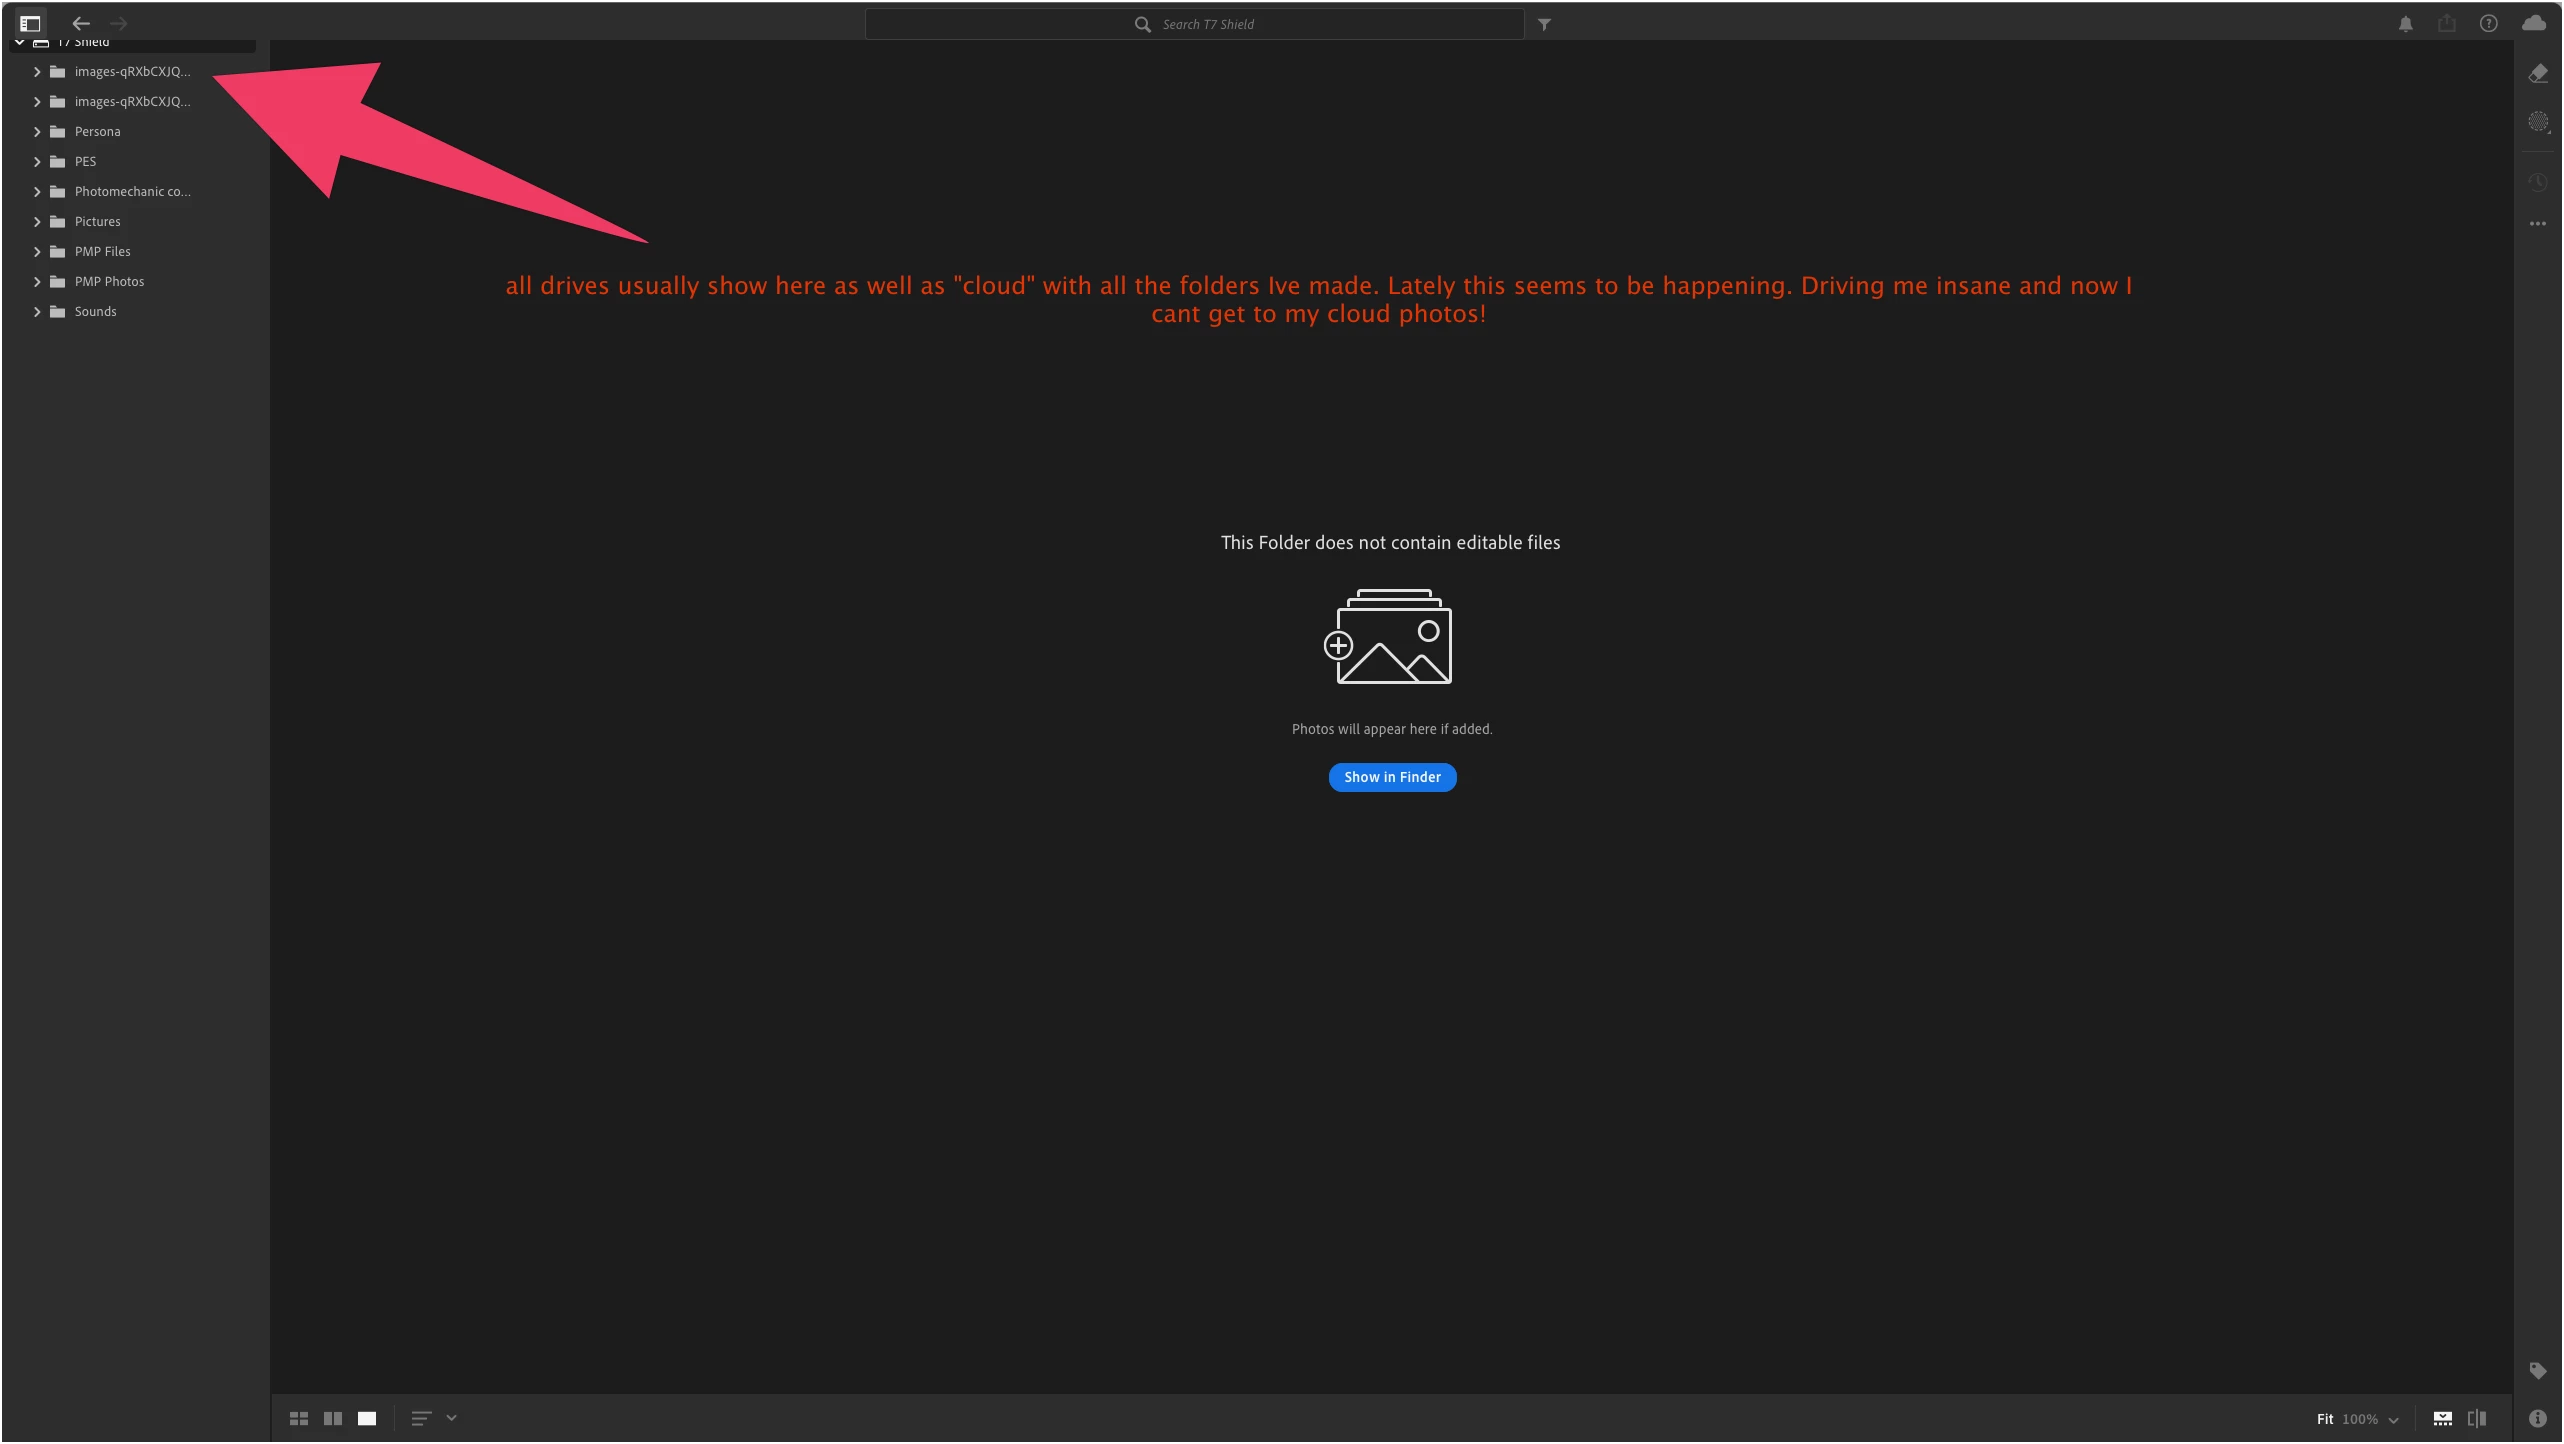Select the Healing eraser tool

(2537, 73)
